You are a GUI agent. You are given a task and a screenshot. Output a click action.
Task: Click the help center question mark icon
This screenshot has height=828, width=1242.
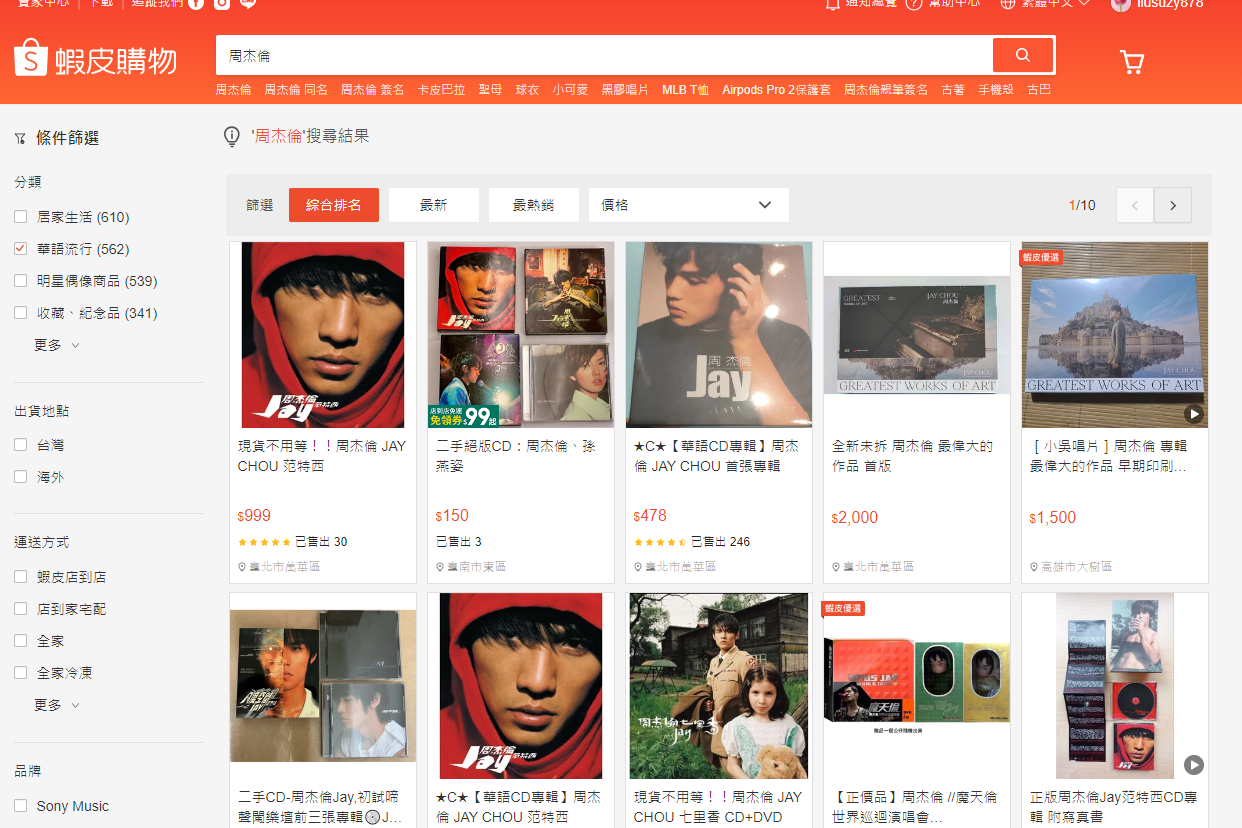[914, 4]
